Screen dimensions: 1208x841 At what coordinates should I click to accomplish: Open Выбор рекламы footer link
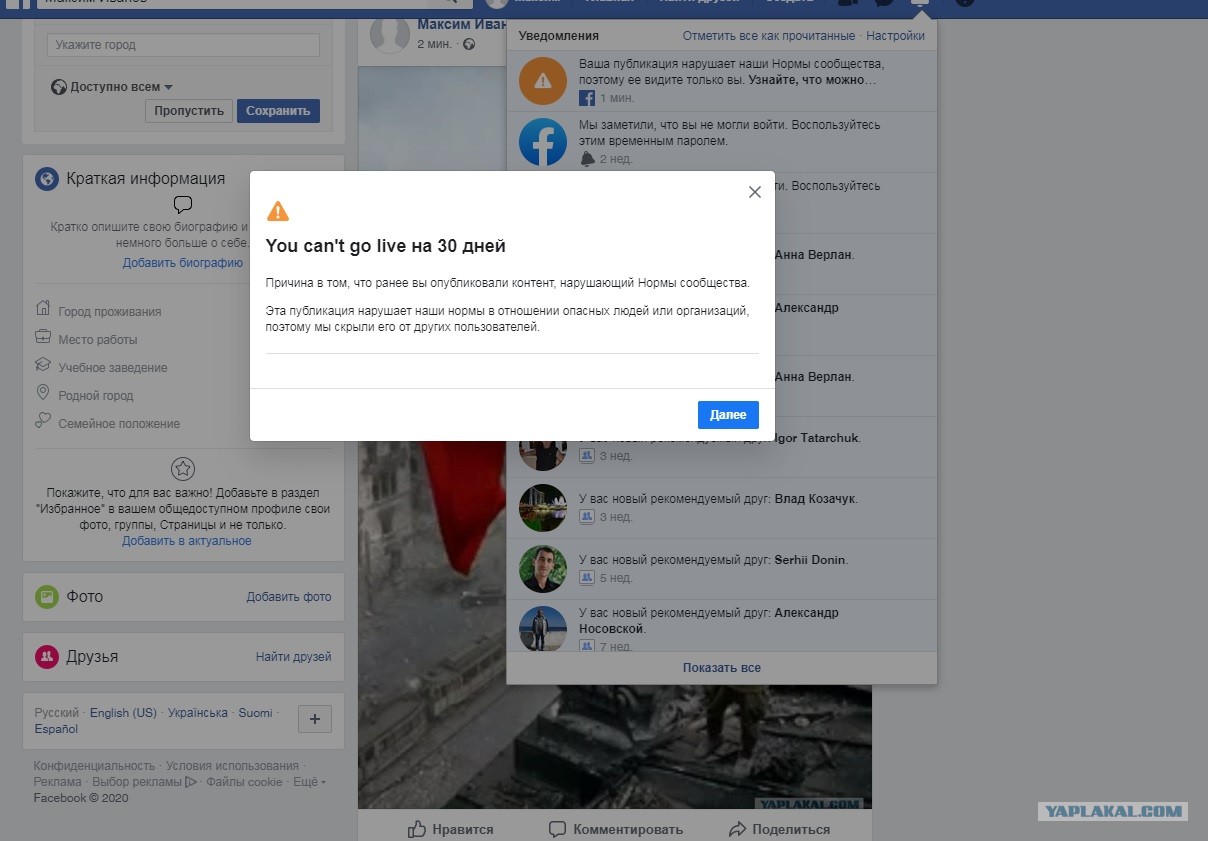point(144,782)
